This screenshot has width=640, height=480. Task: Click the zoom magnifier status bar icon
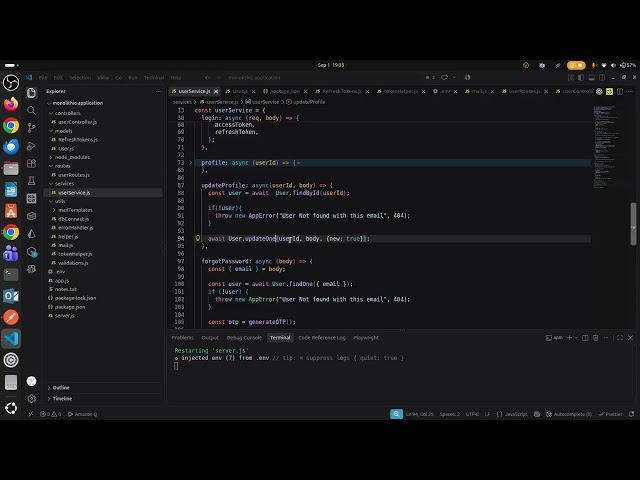point(396,414)
